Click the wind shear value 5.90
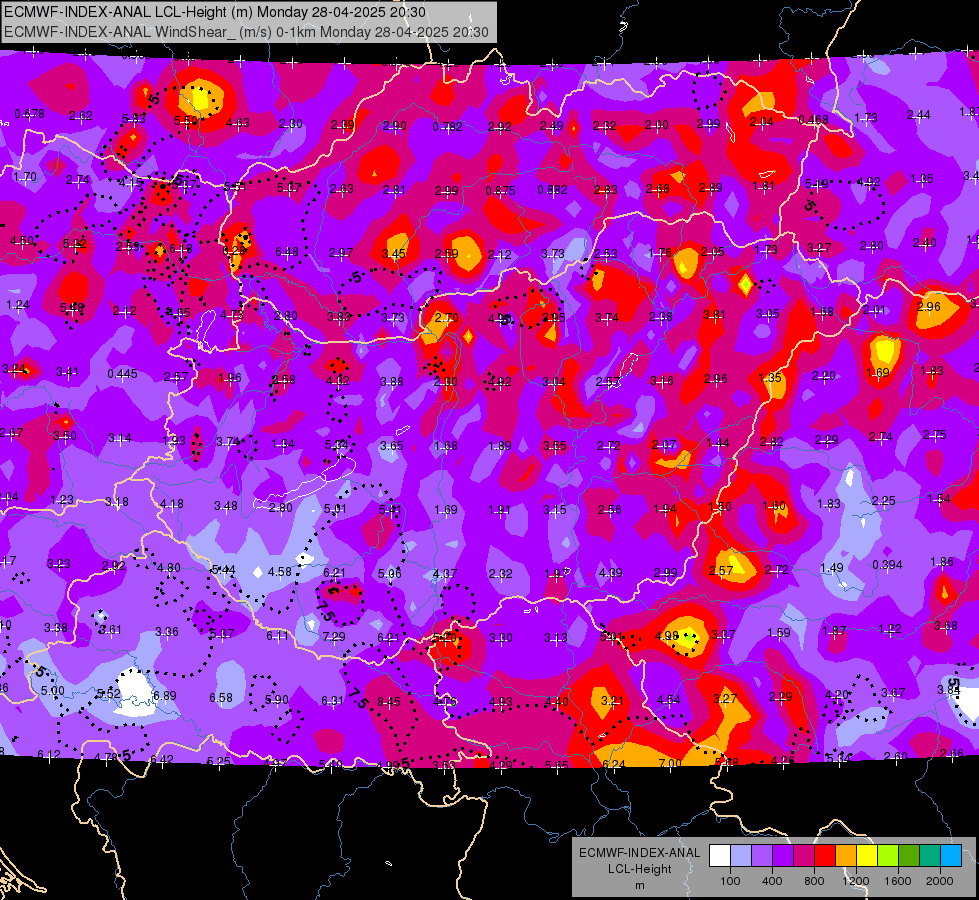This screenshot has width=979, height=900. pyautogui.click(x=277, y=700)
